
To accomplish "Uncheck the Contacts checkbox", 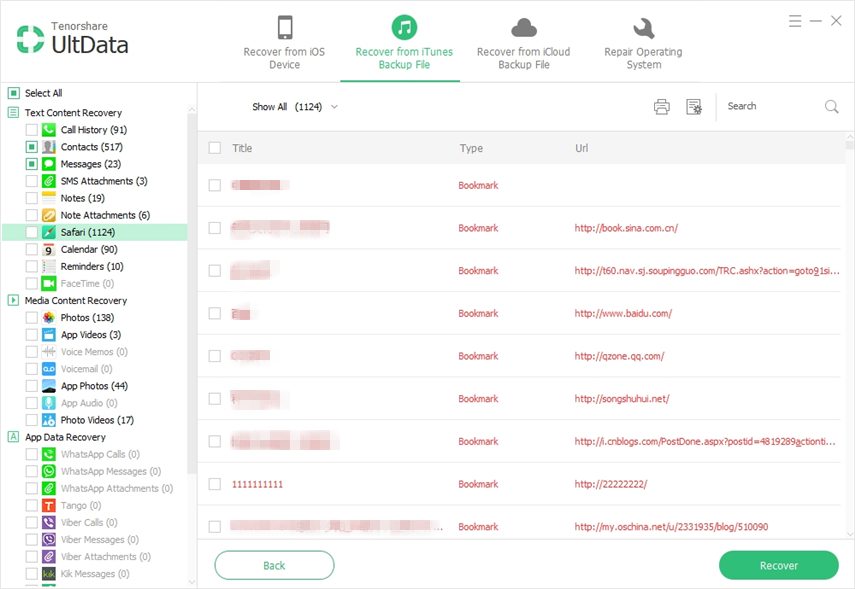I will (32, 147).
